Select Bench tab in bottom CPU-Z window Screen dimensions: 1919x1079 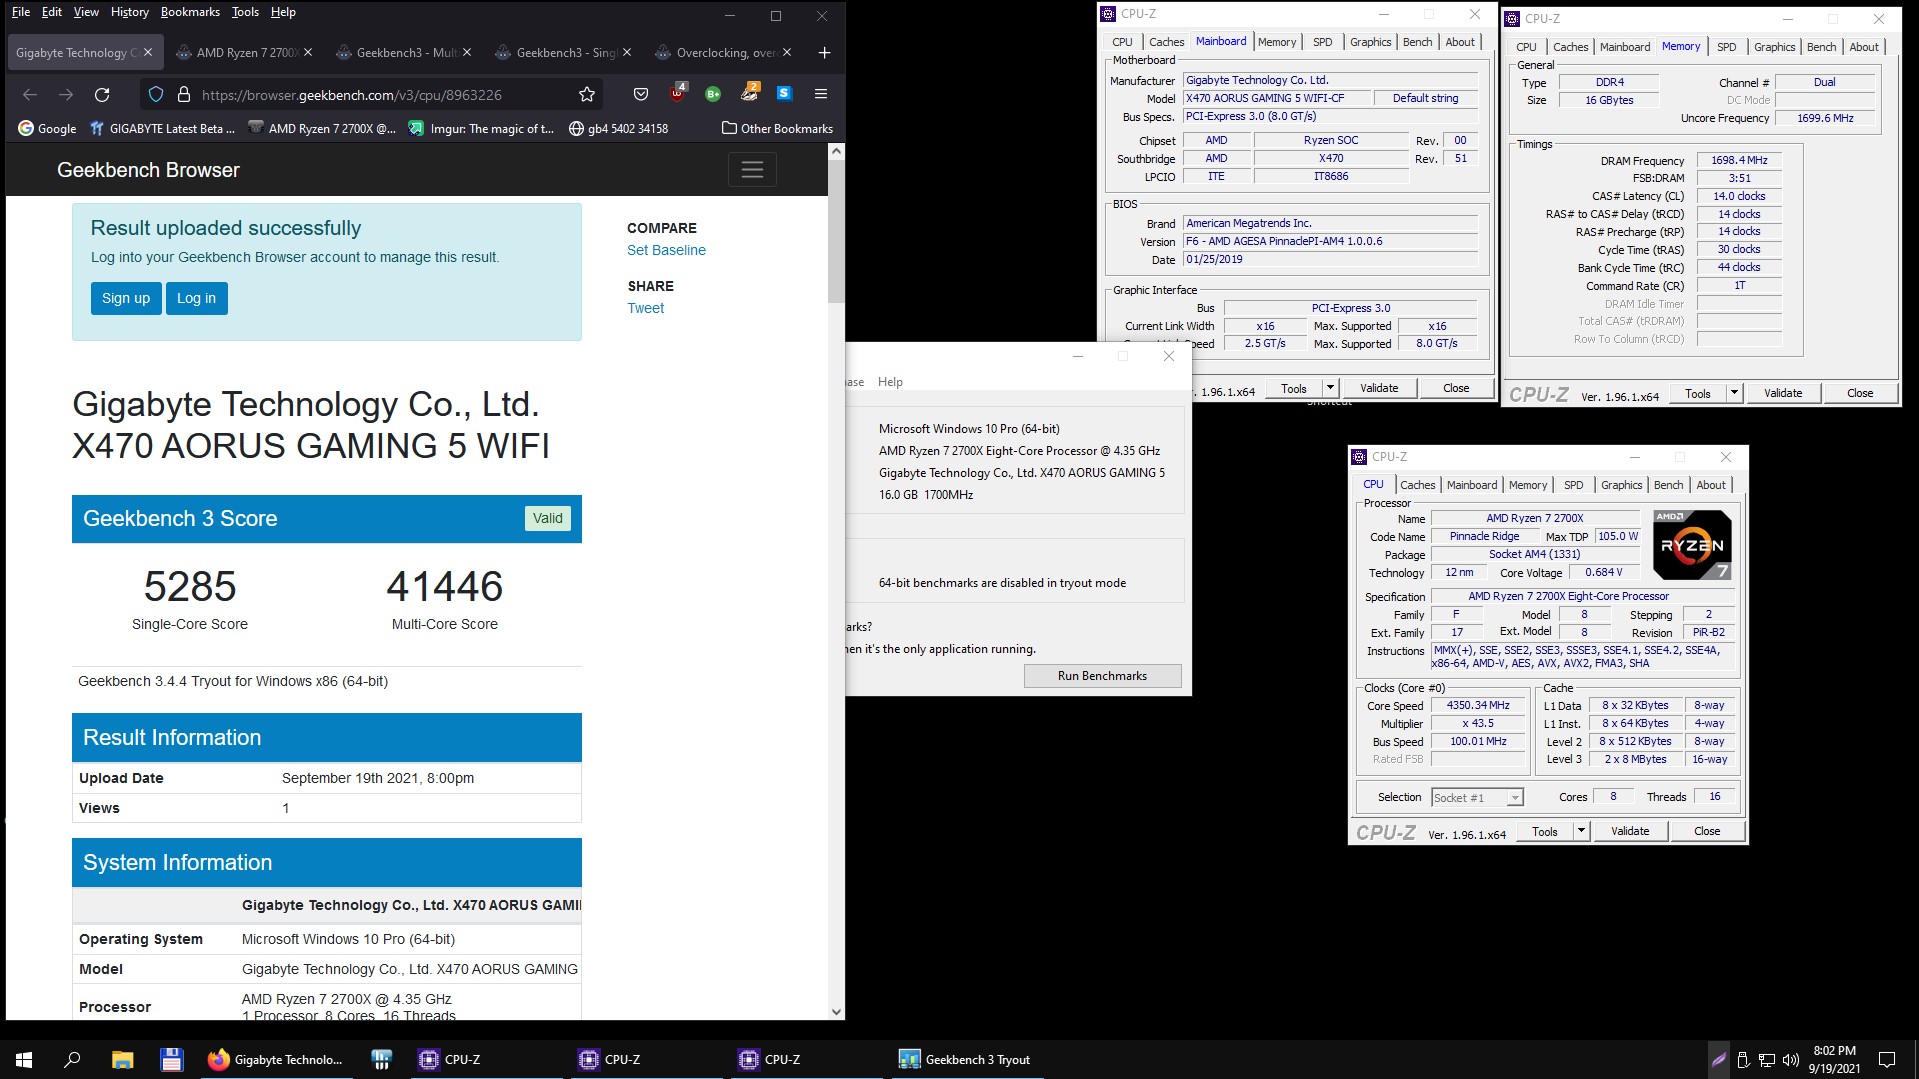click(1668, 485)
